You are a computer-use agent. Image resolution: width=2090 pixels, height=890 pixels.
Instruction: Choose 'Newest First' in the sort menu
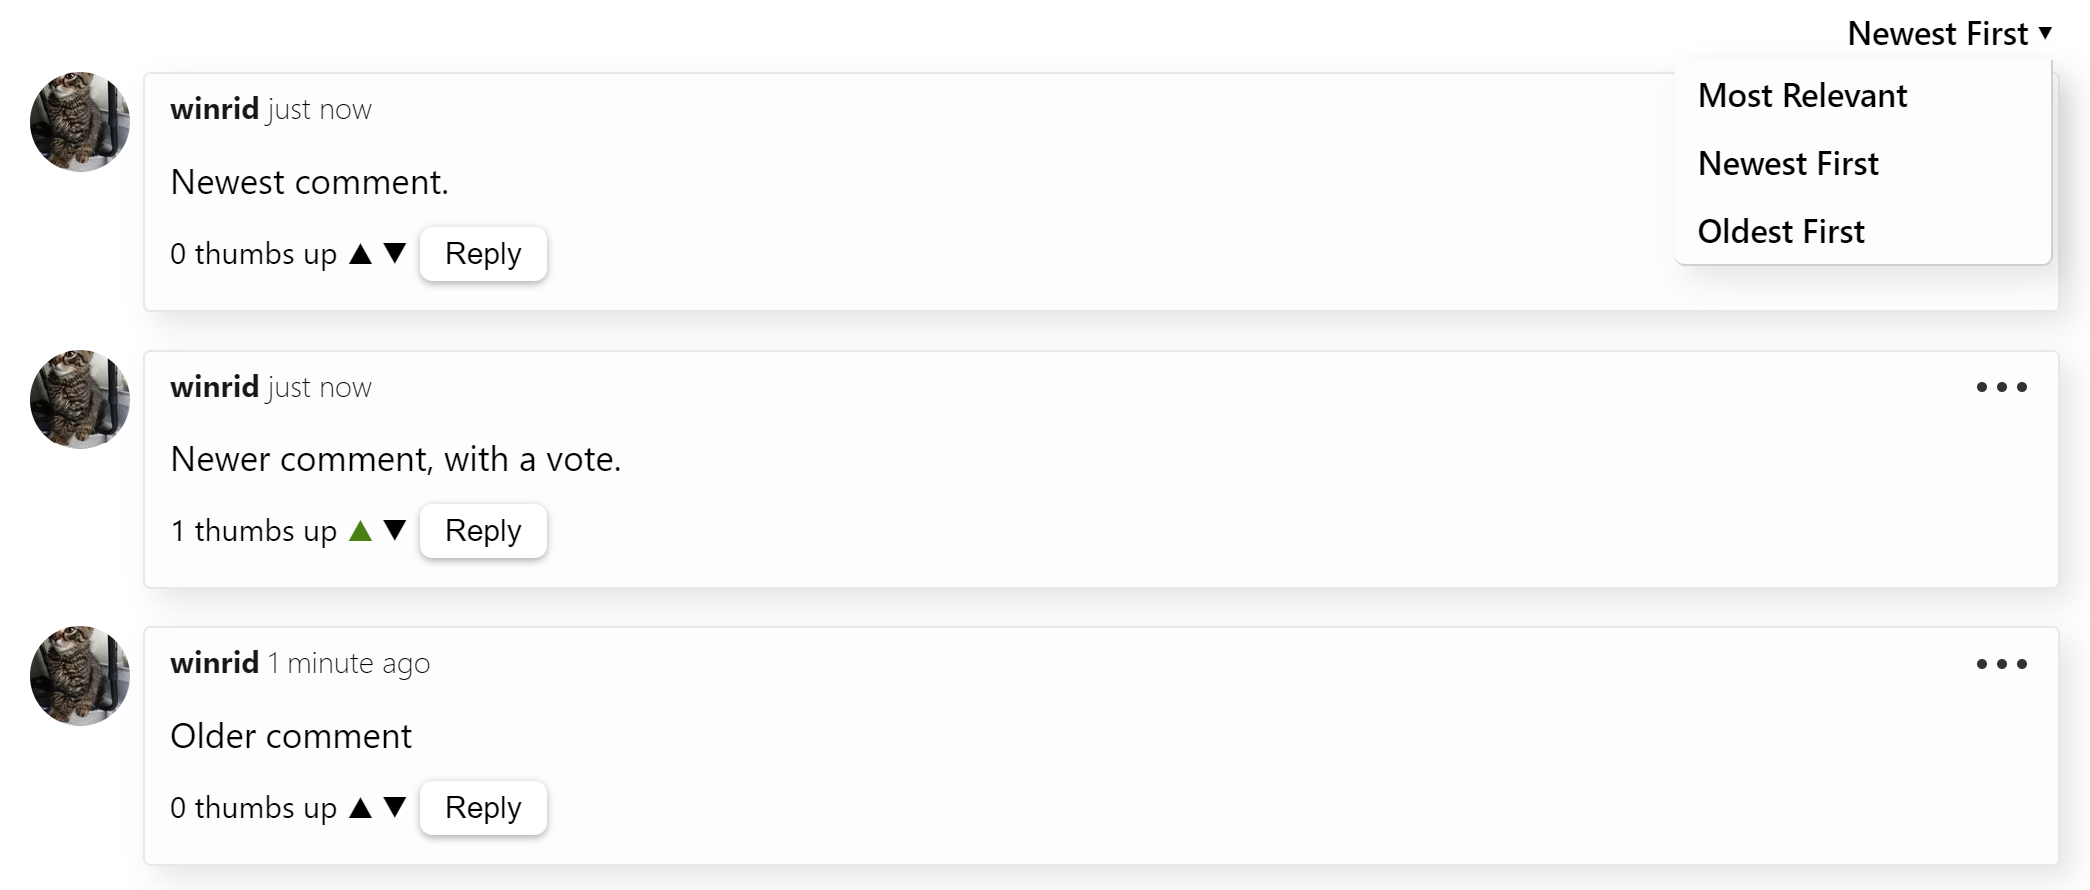tap(1788, 164)
